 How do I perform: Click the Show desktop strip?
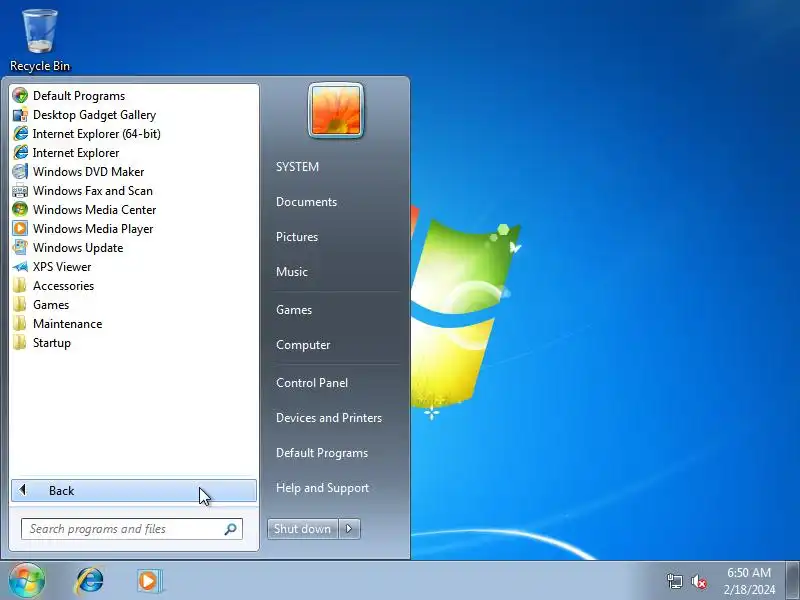point(792,581)
